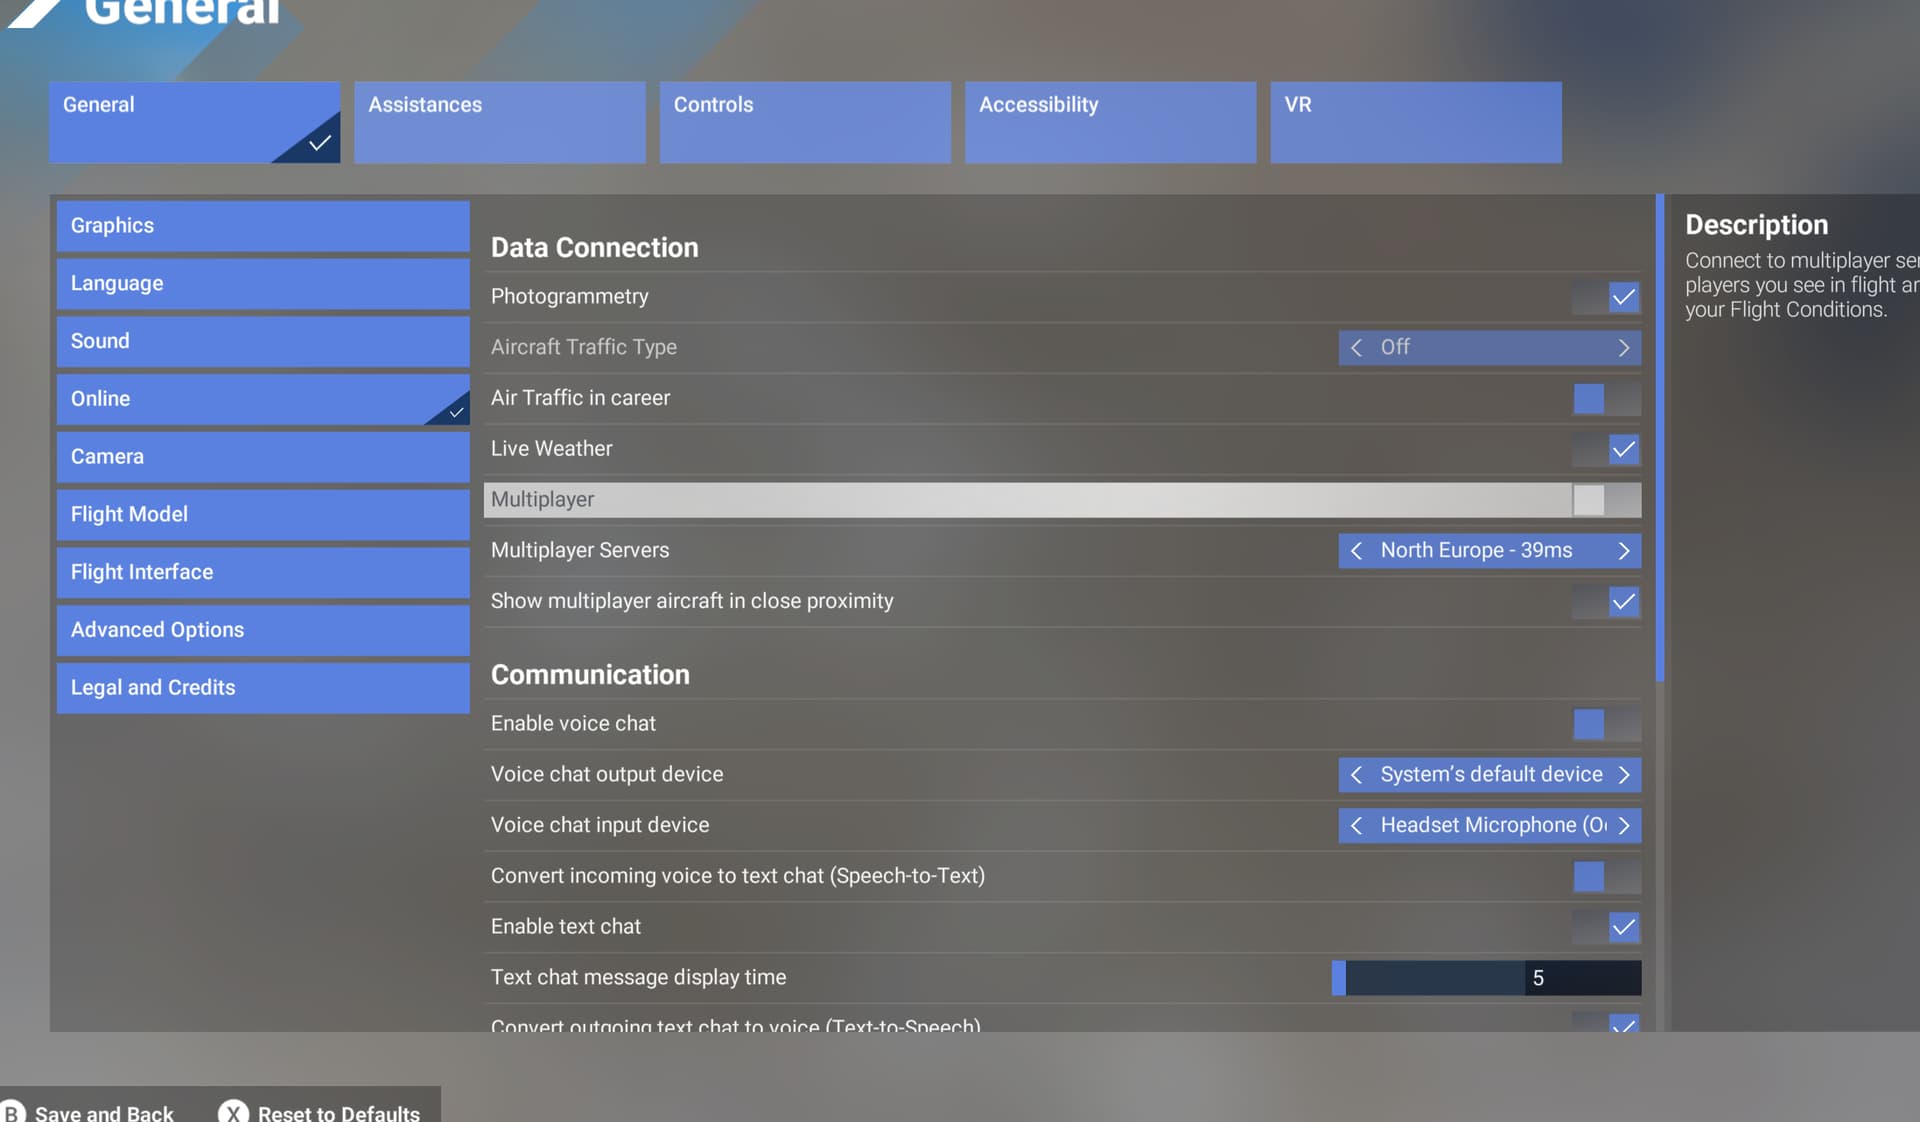Click the Multiplayer setting row label
This screenshot has width=1920, height=1122.
pyautogui.click(x=542, y=500)
